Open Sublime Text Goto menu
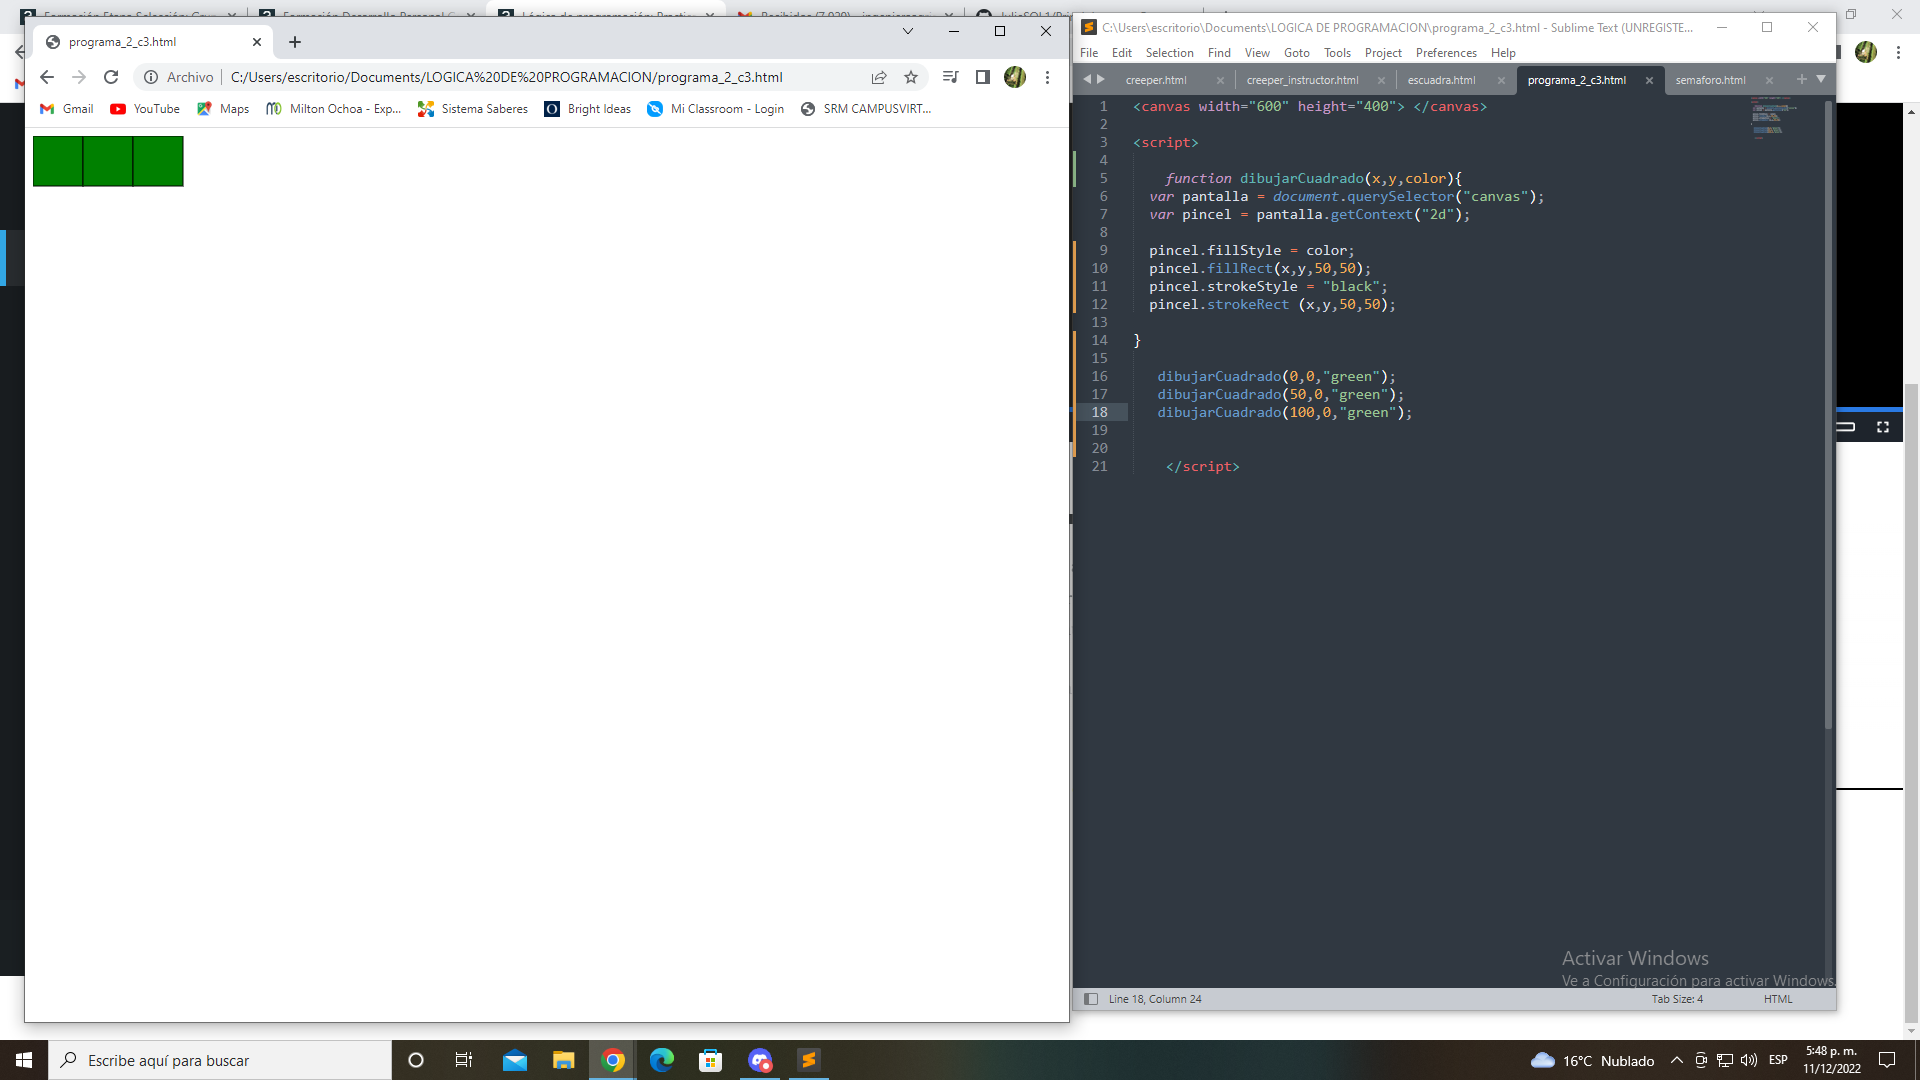 pyautogui.click(x=1297, y=53)
